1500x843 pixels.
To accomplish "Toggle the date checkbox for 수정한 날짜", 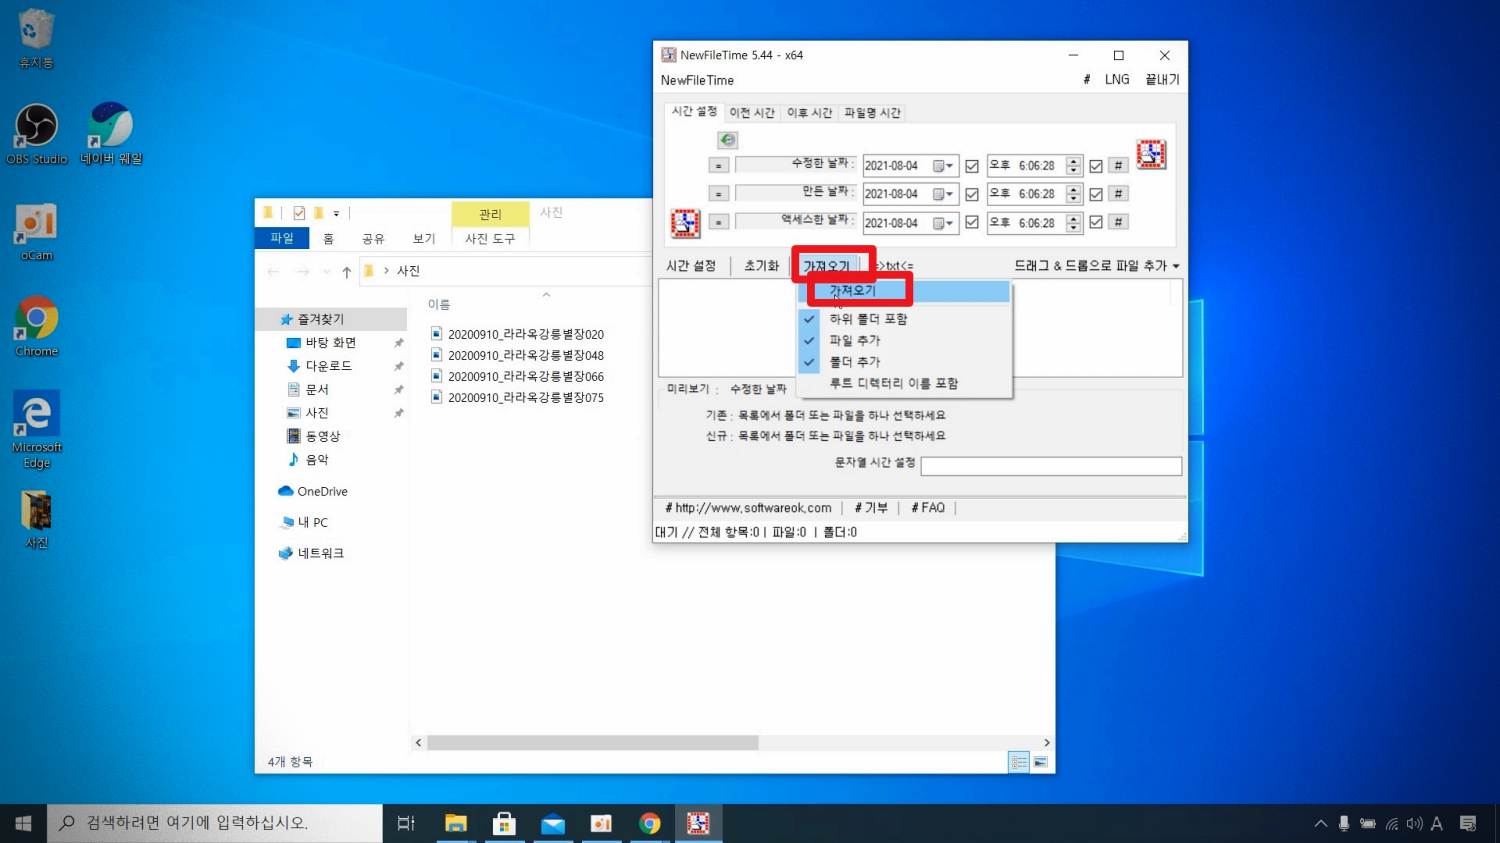I will tap(972, 166).
